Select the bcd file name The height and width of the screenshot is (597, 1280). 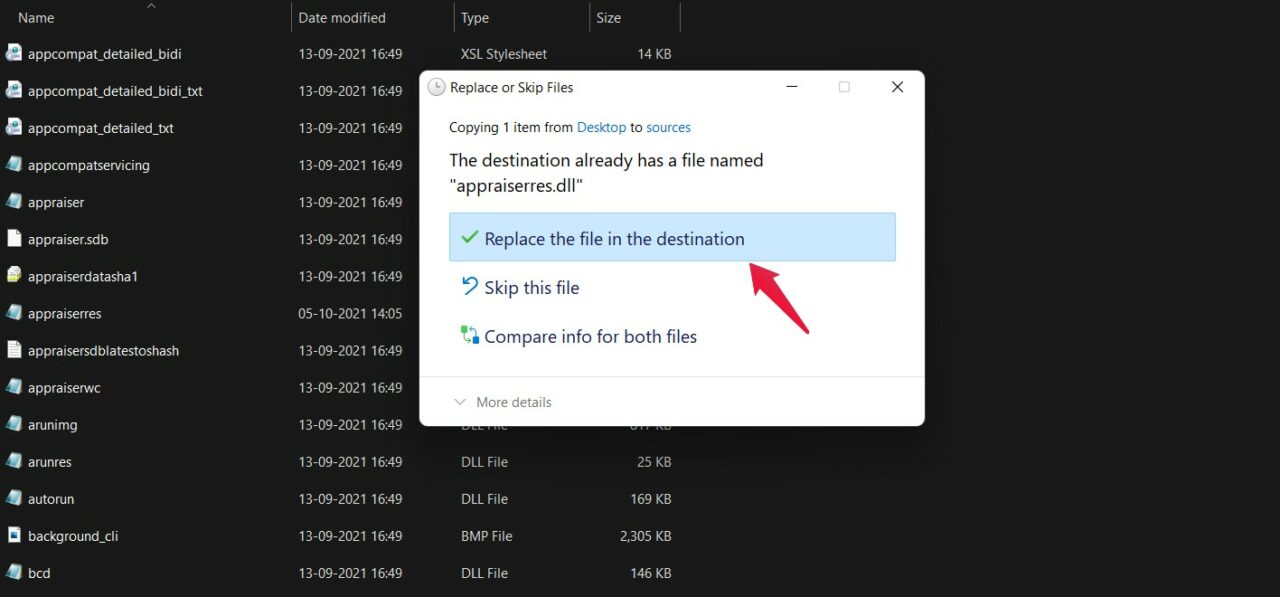point(39,573)
